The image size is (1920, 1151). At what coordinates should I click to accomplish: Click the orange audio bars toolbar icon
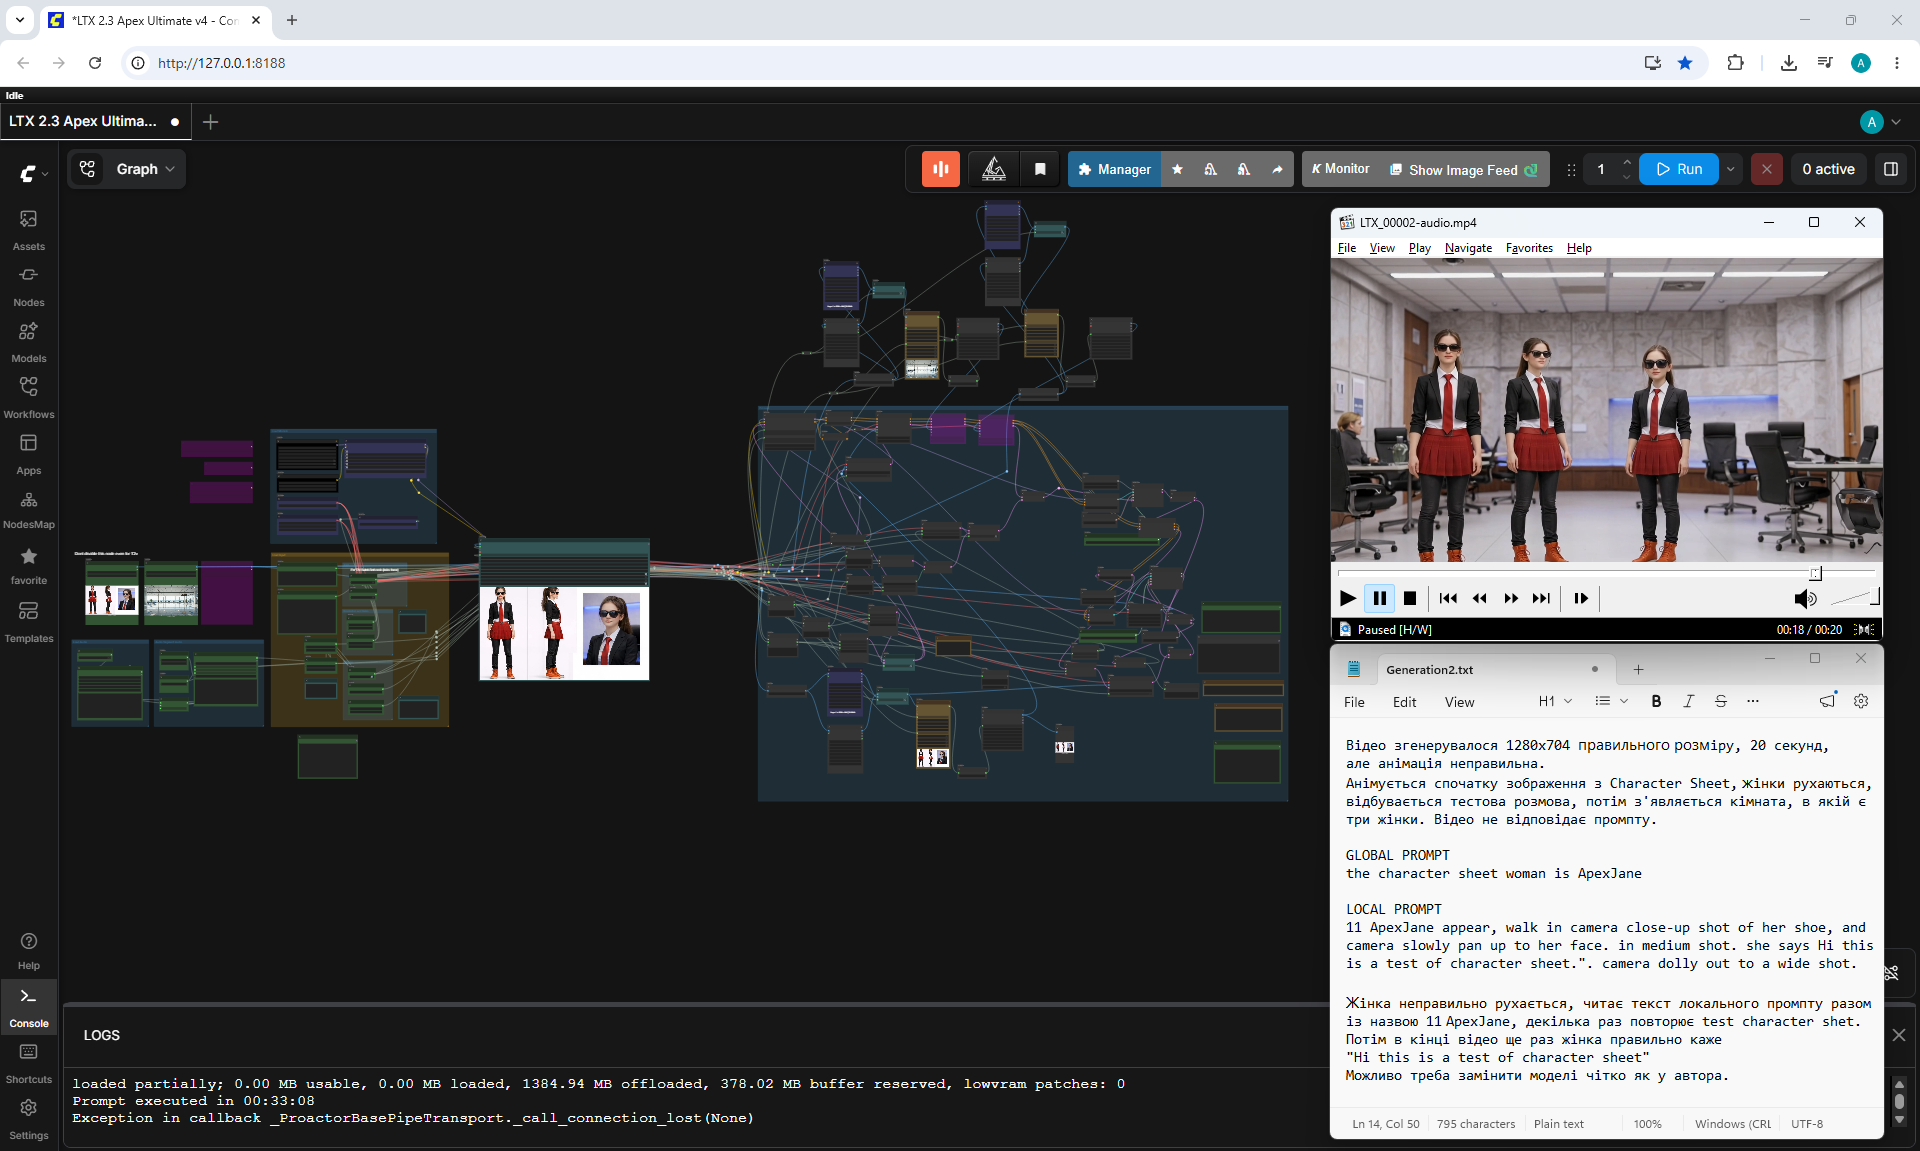[940, 169]
